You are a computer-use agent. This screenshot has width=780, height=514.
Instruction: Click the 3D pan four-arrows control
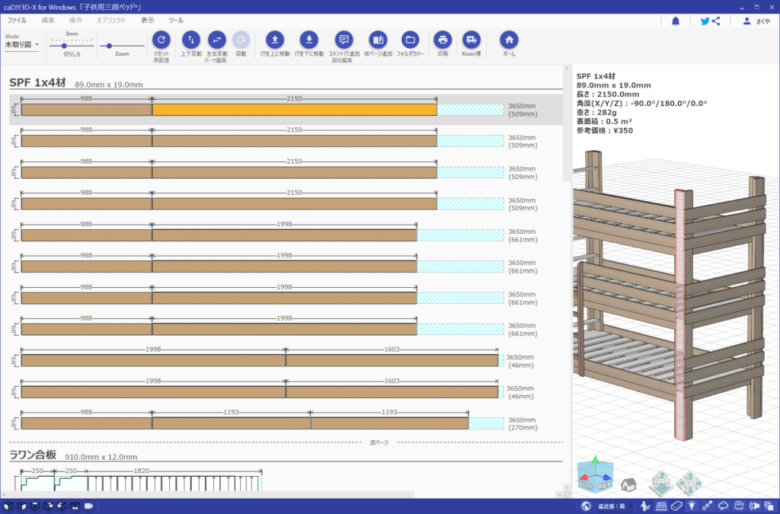(689, 483)
